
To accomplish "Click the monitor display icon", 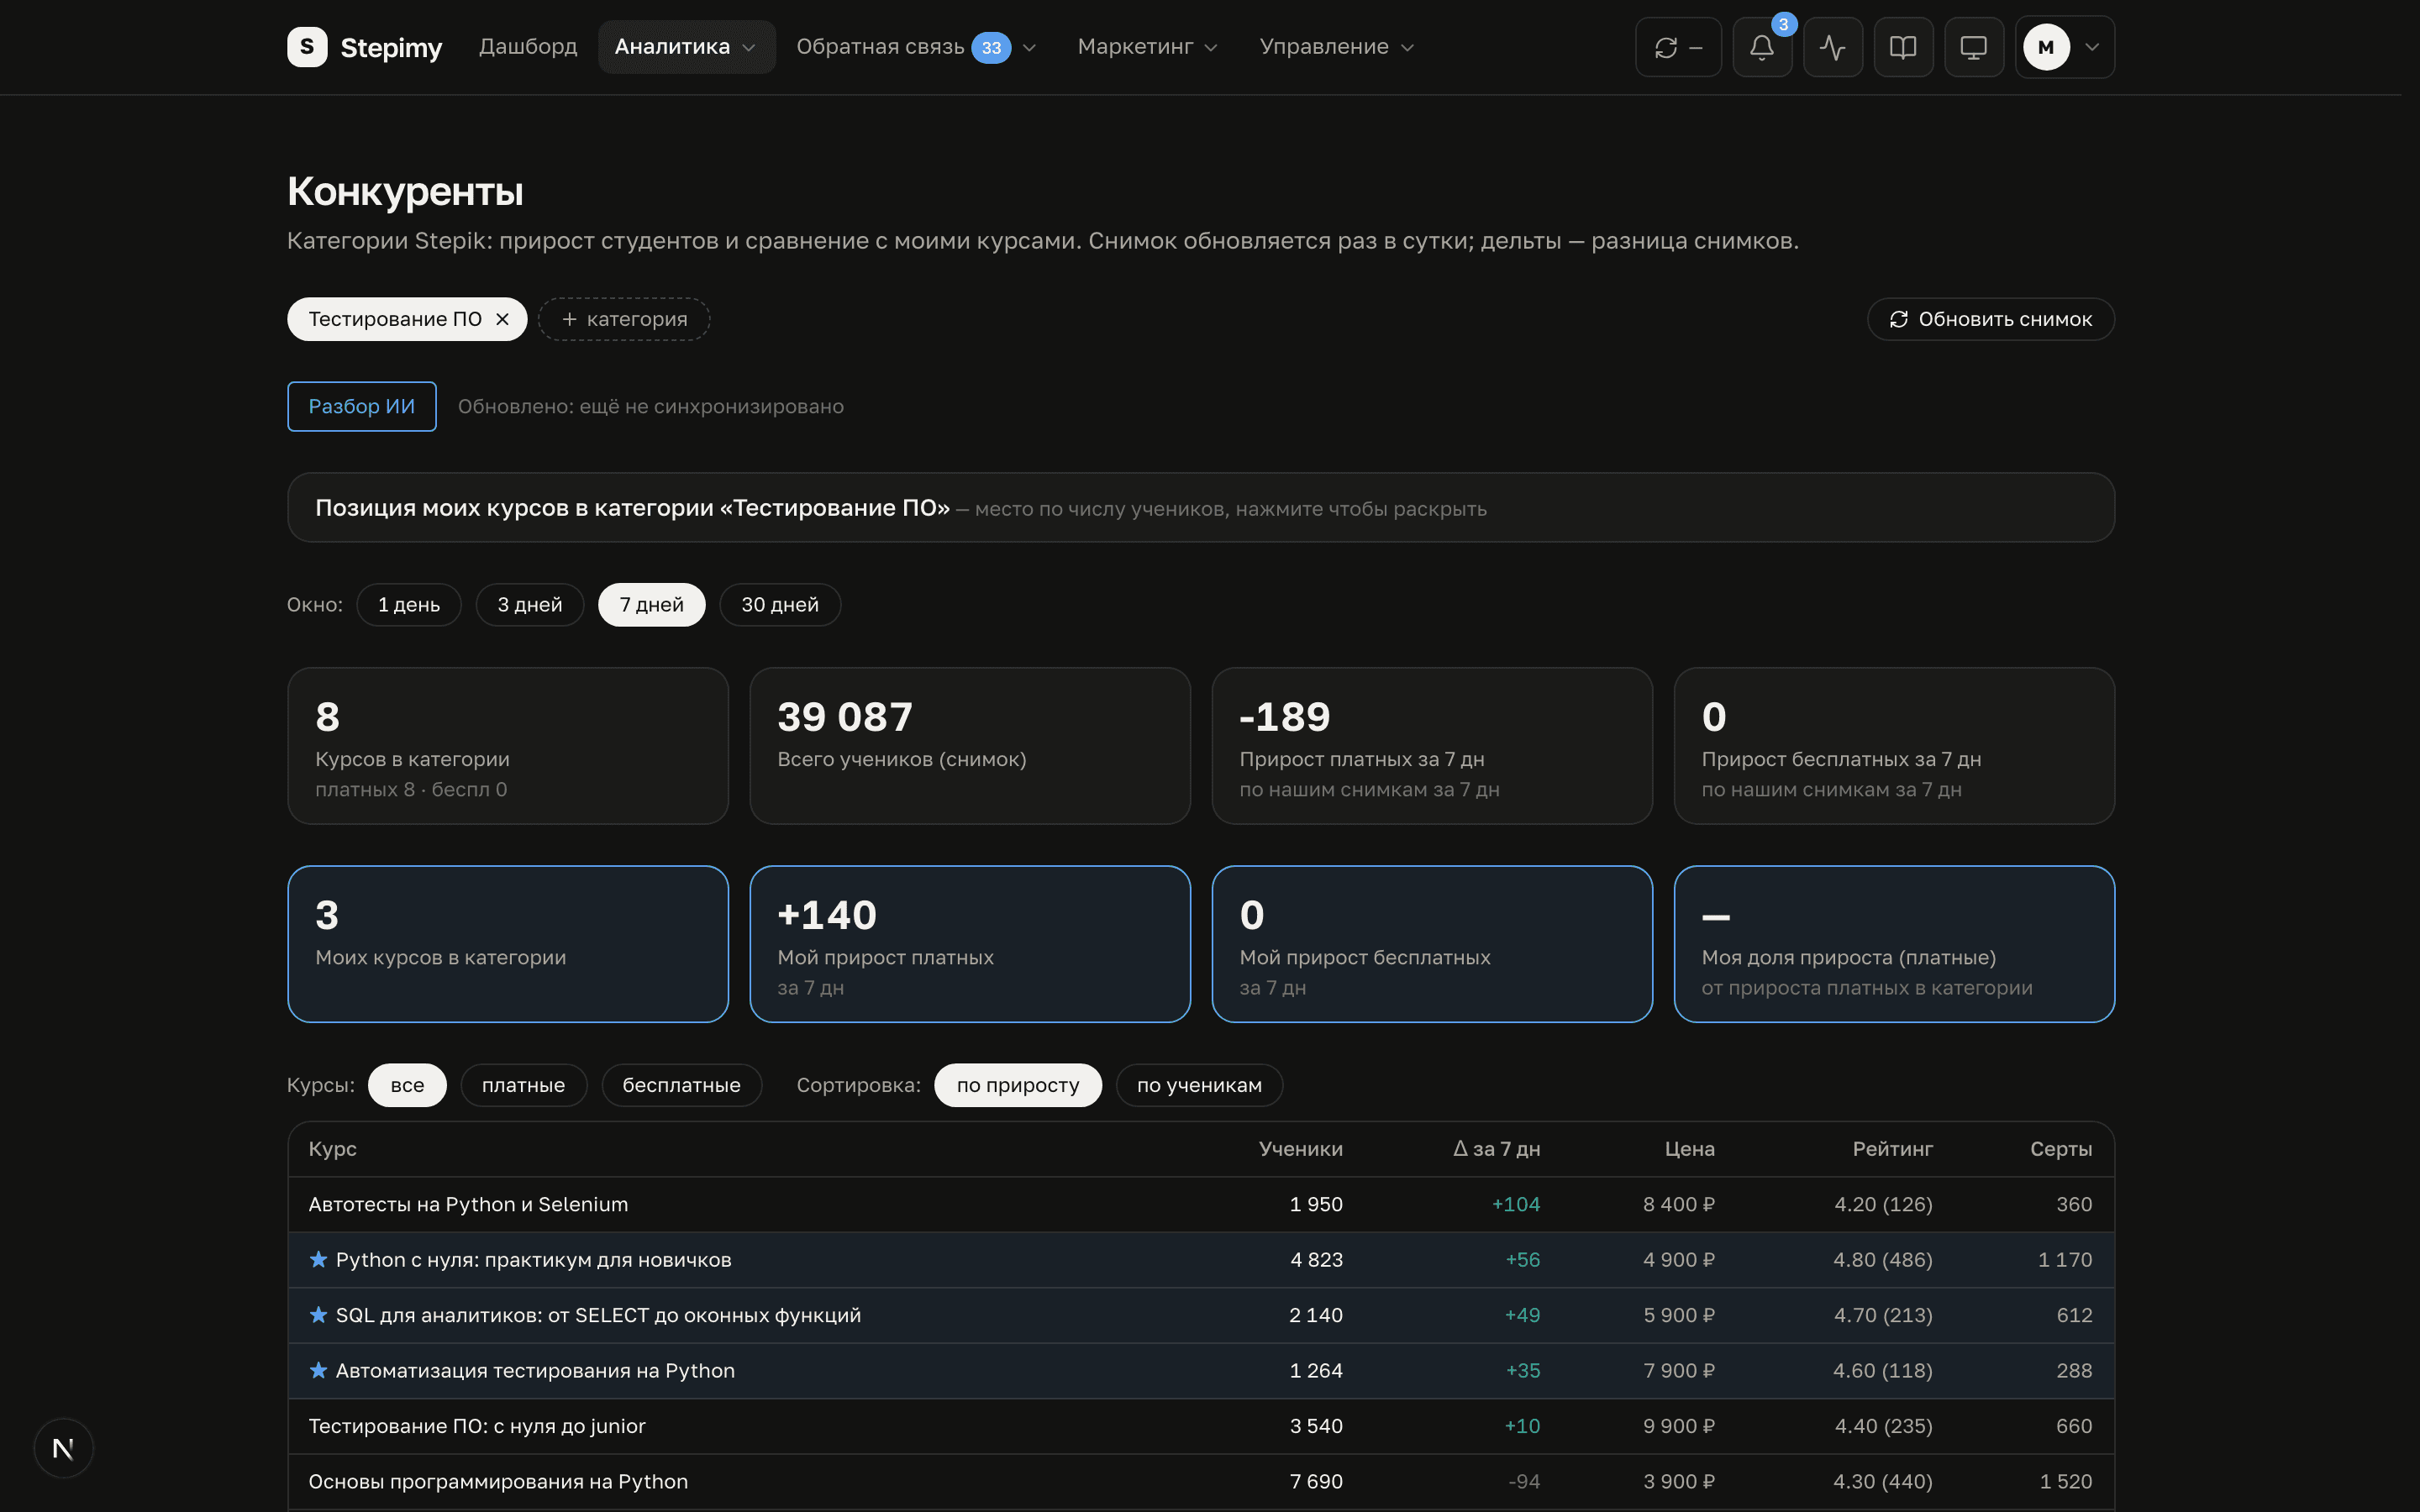I will (x=1973, y=47).
